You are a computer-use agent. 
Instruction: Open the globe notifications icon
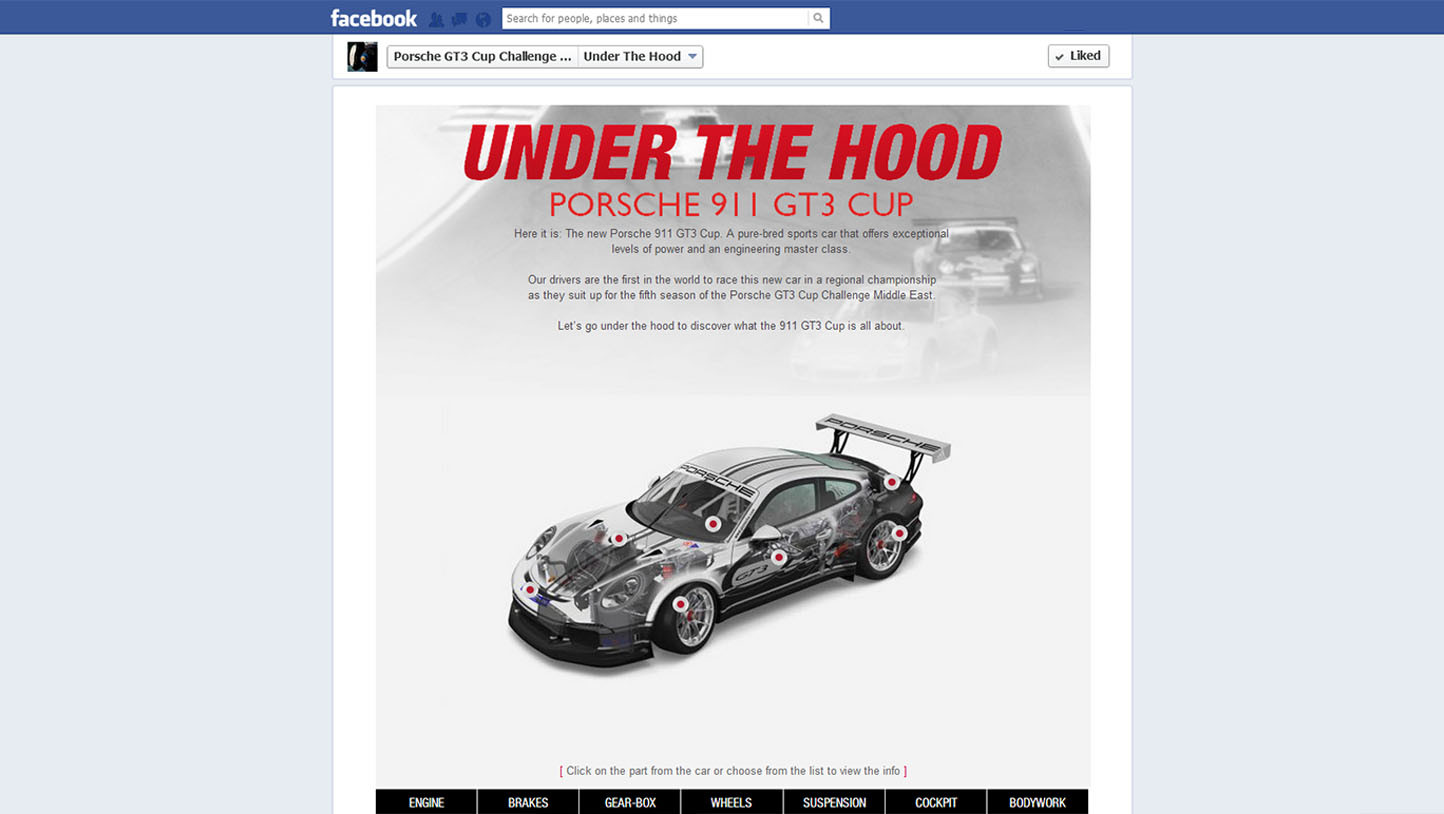483,19
